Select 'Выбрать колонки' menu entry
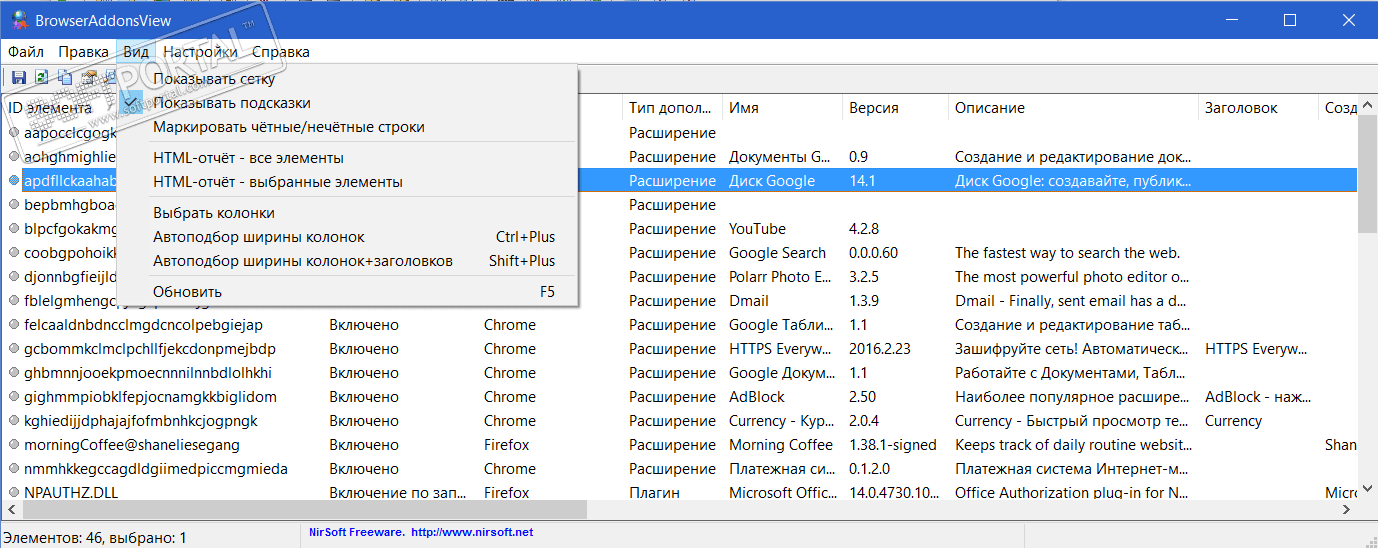Image resolution: width=1378 pixels, height=548 pixels. pyautogui.click(x=213, y=213)
